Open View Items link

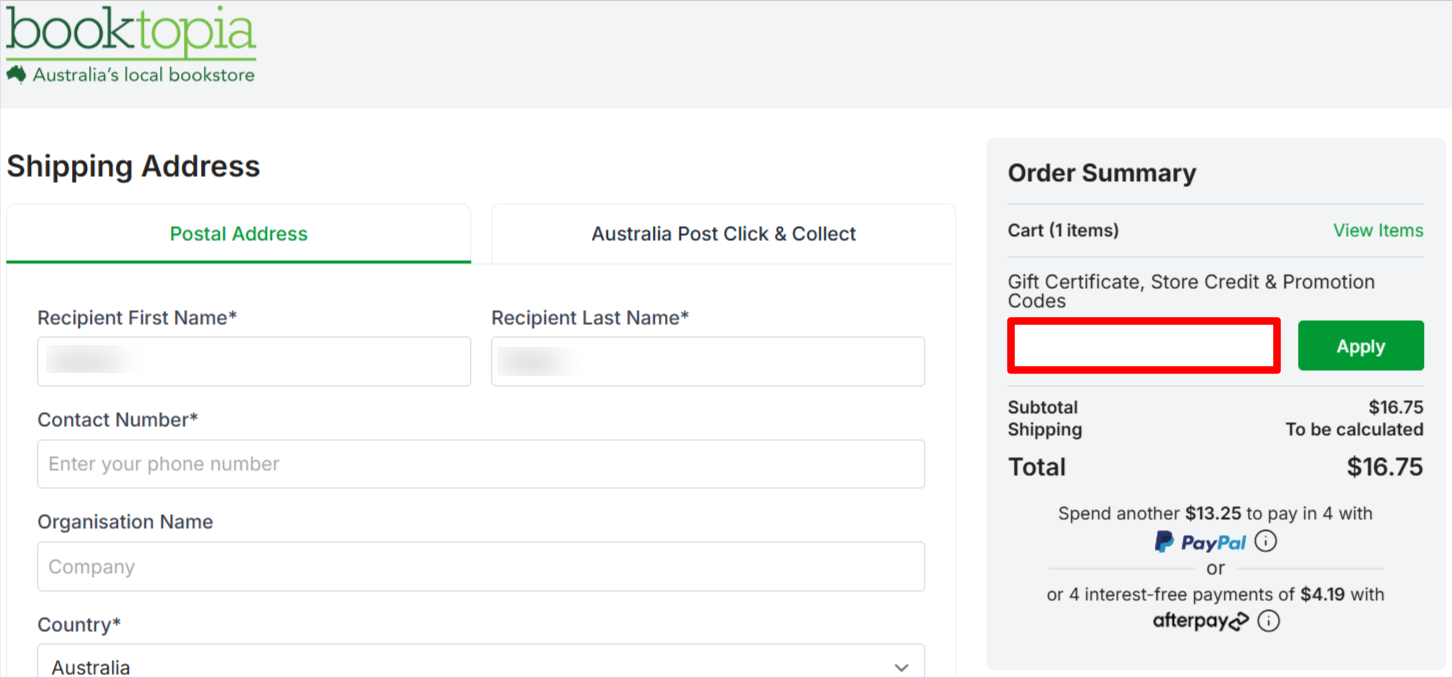(x=1378, y=230)
